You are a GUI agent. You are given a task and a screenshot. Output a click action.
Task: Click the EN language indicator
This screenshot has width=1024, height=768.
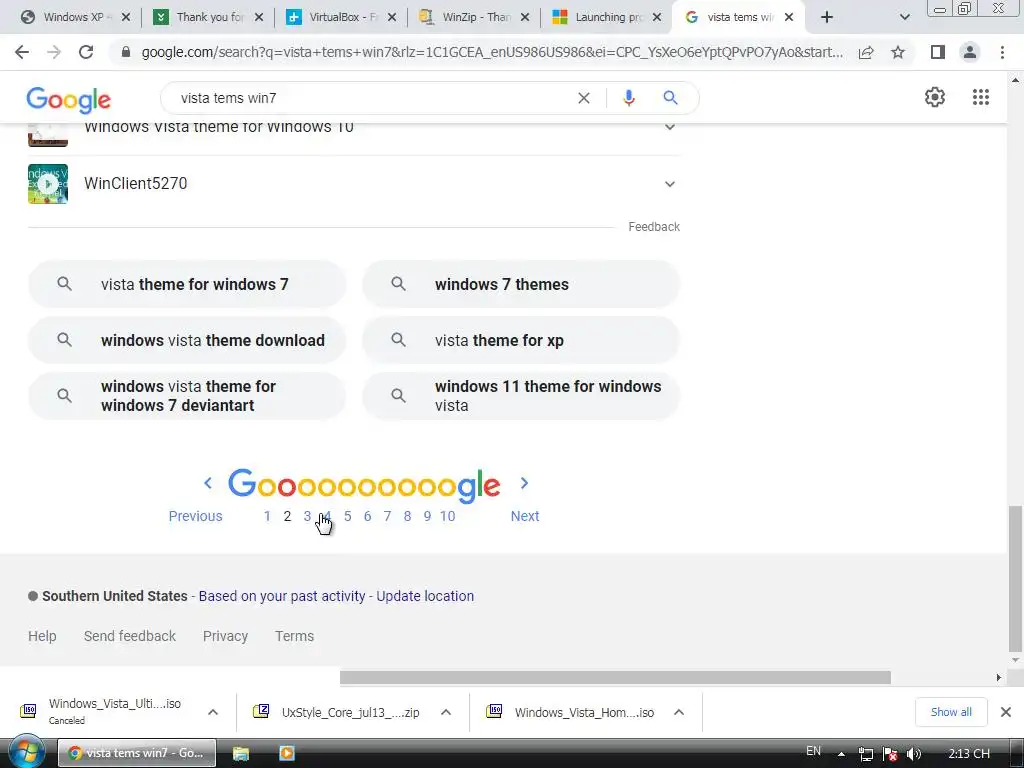tap(813, 751)
